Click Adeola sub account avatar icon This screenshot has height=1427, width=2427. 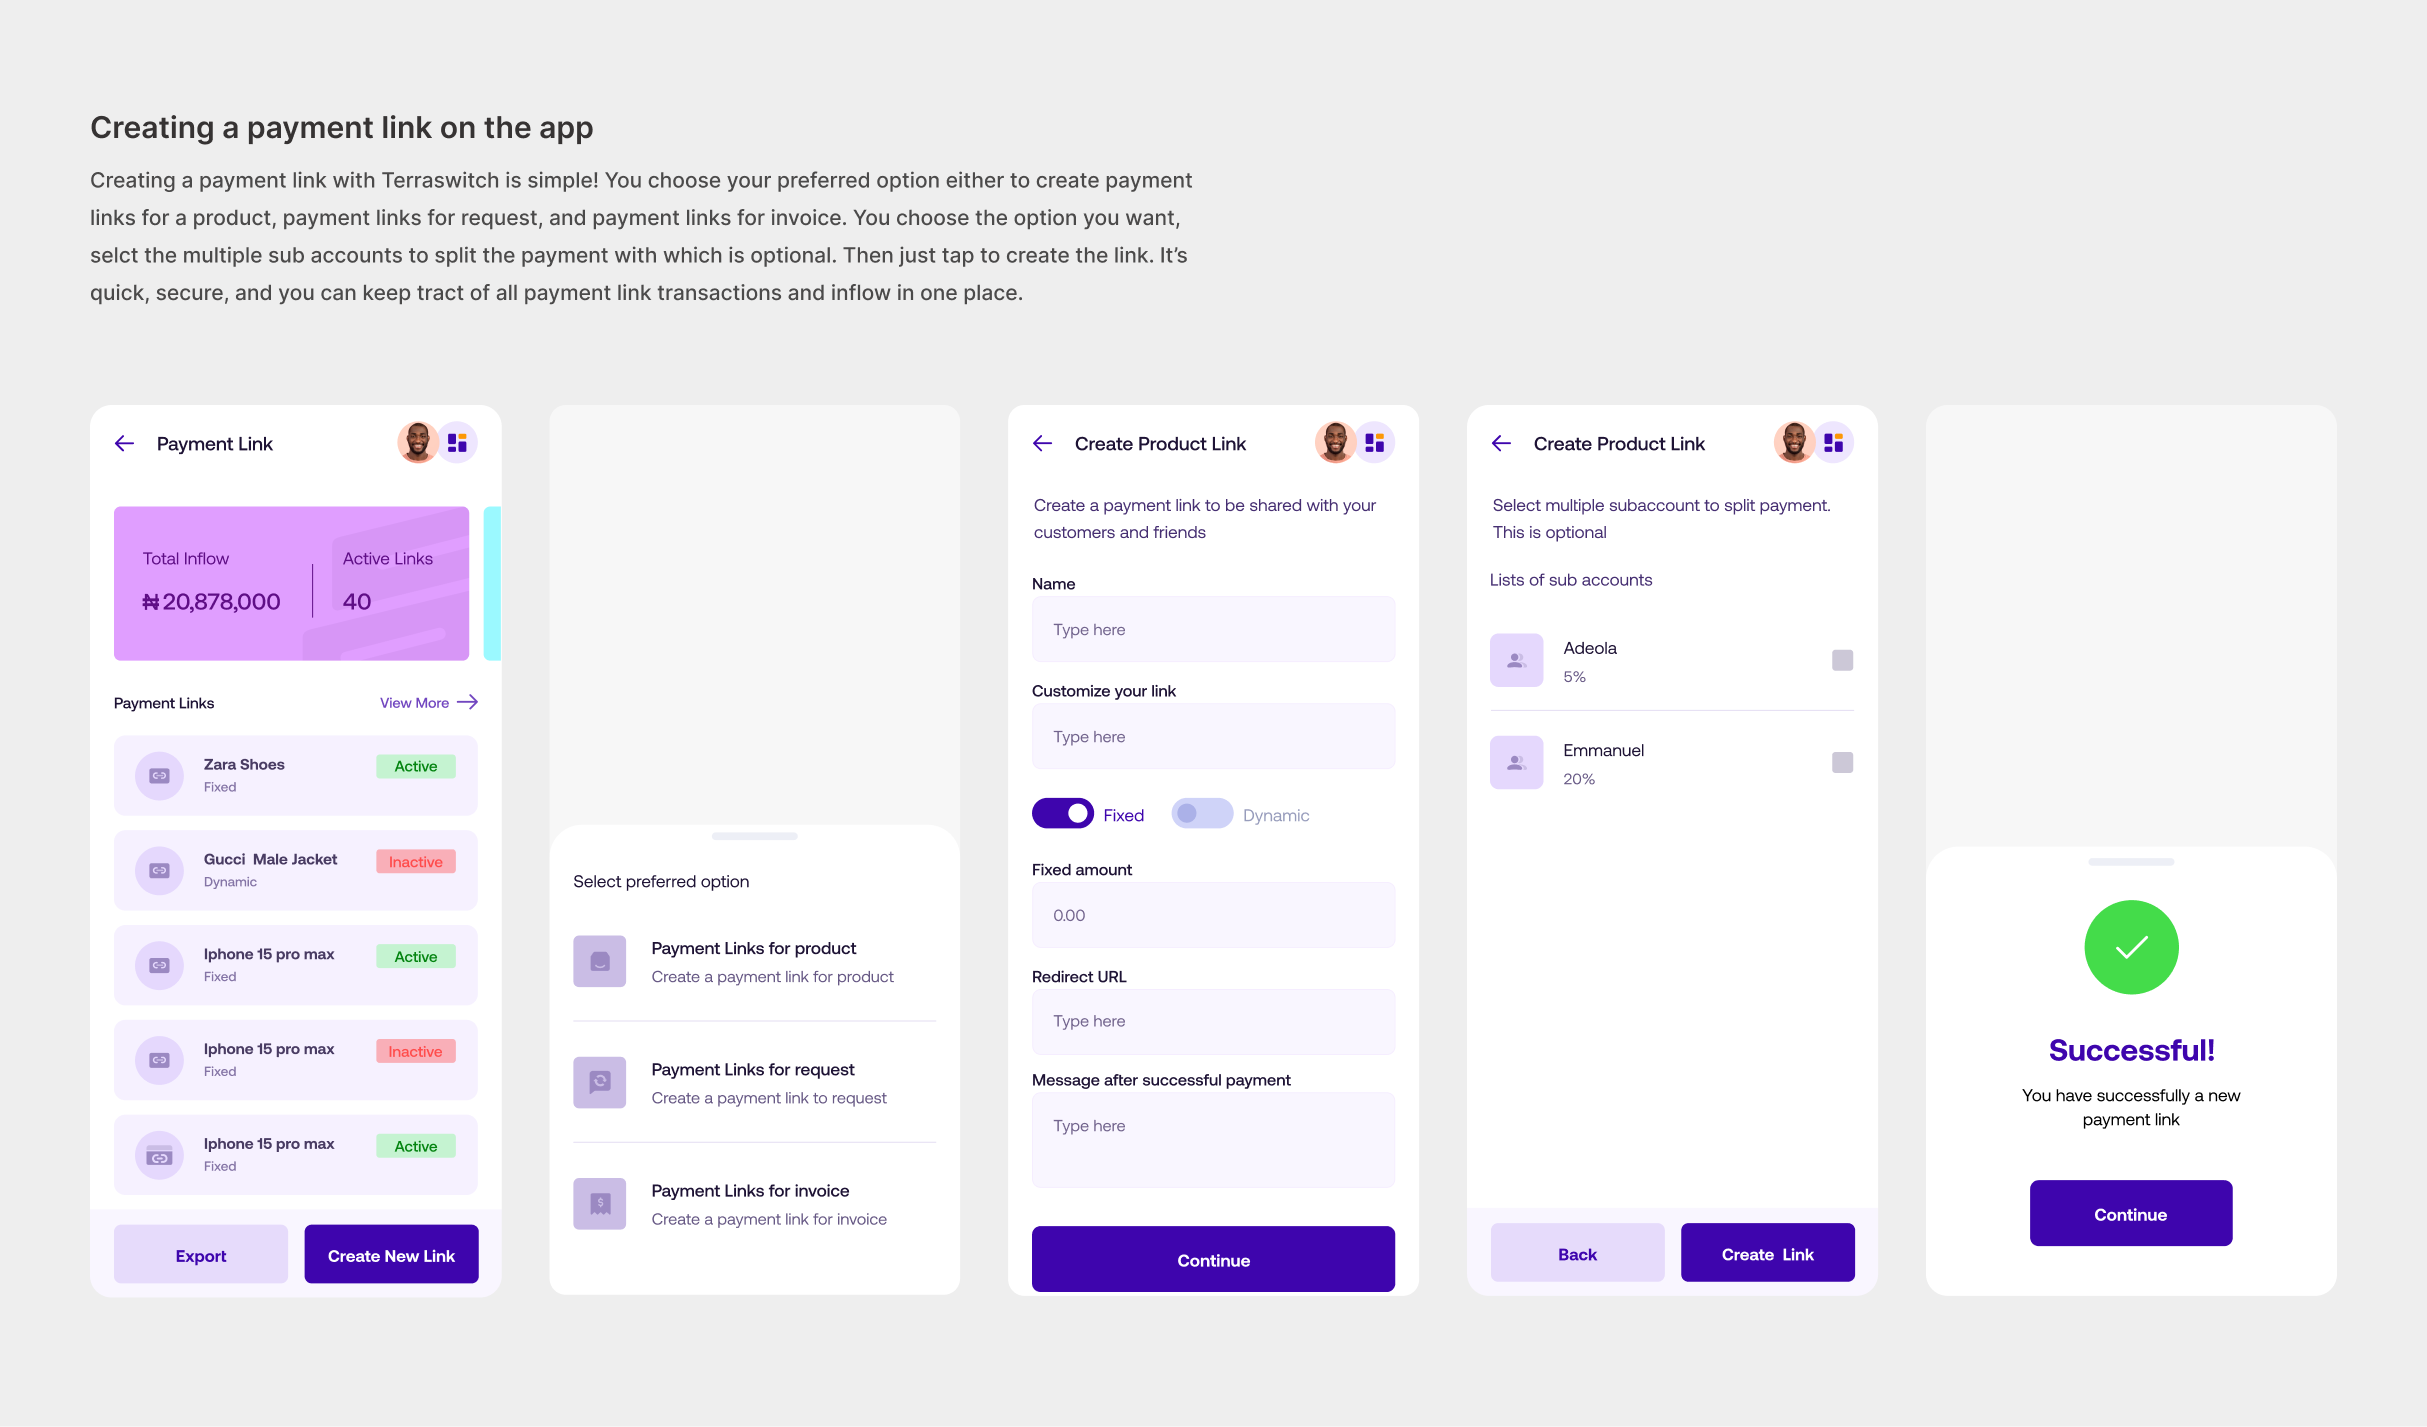(x=1516, y=660)
